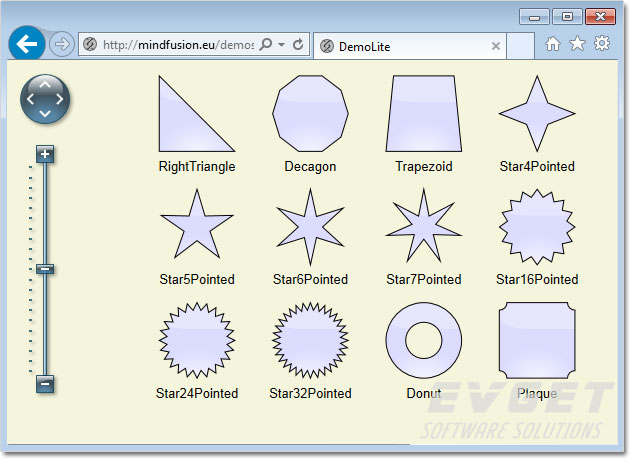630x459 pixels.
Task: Click the Star4Pointed label text
Action: click(537, 166)
